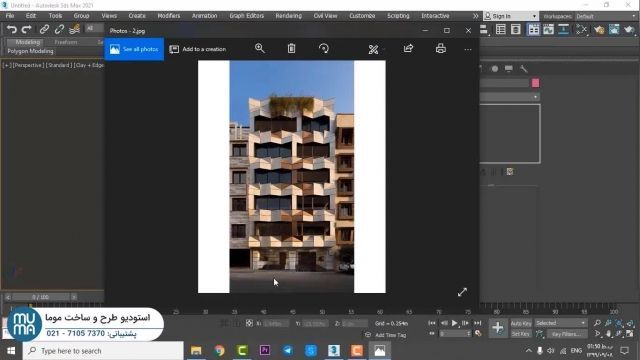The image size is (640, 360).
Task: Open the Motion circle panel tab
Action: click(495, 69)
